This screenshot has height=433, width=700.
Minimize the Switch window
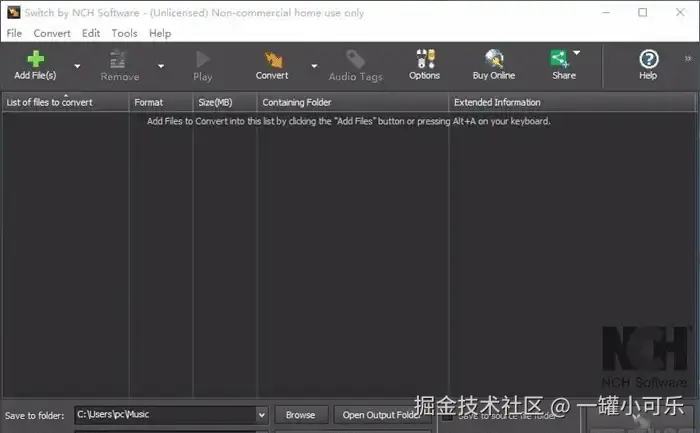coord(606,12)
